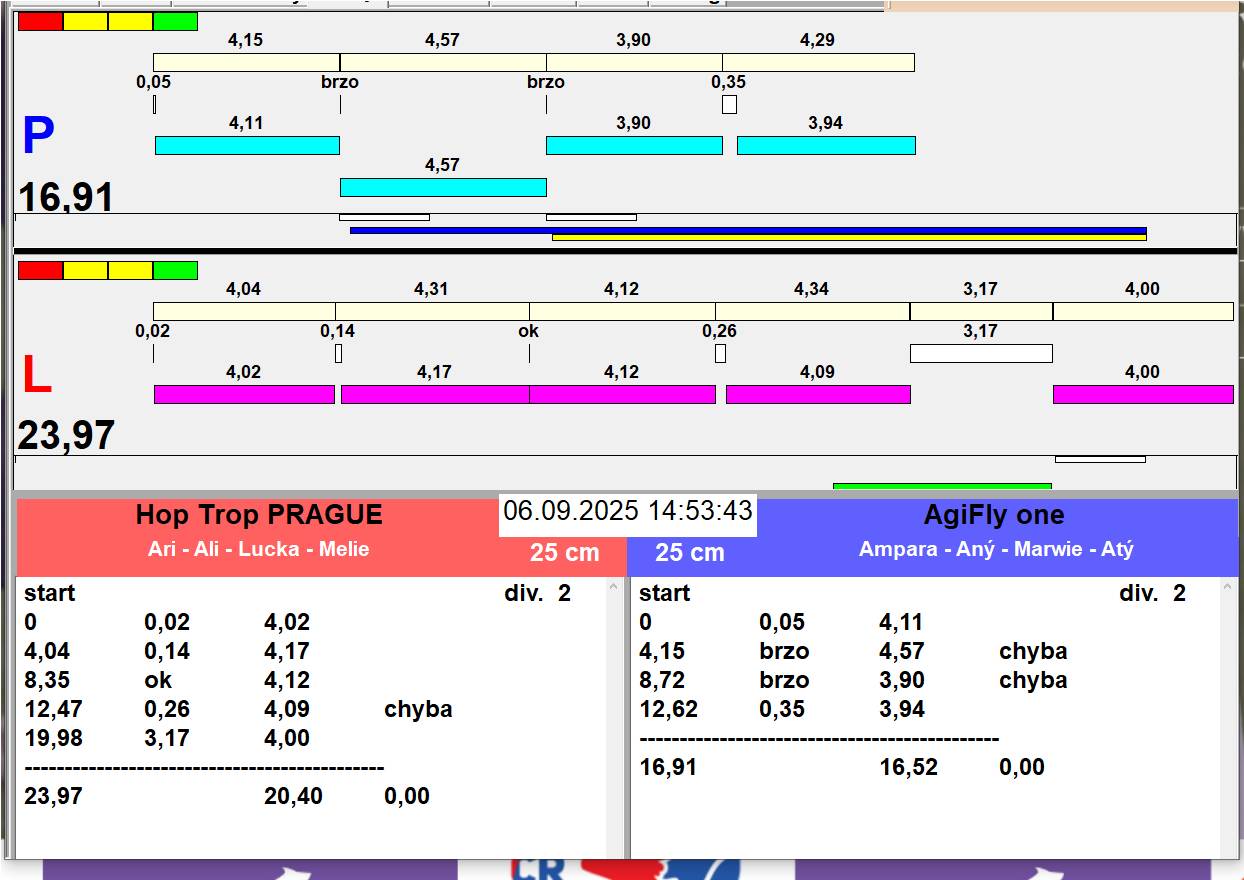Select the cream 4,34 split bar in lane L
This screenshot has width=1244, height=880.
[x=812, y=311]
